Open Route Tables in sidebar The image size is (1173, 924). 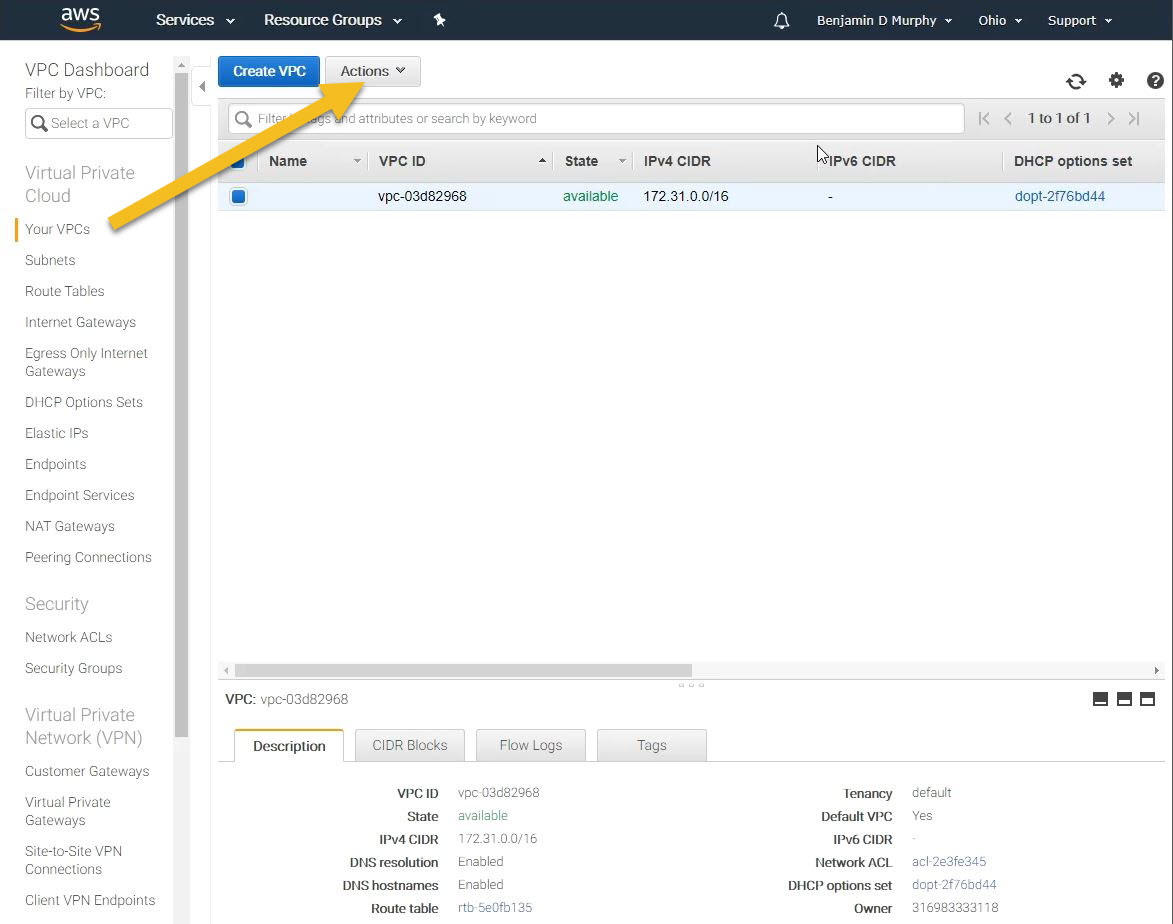coord(64,291)
